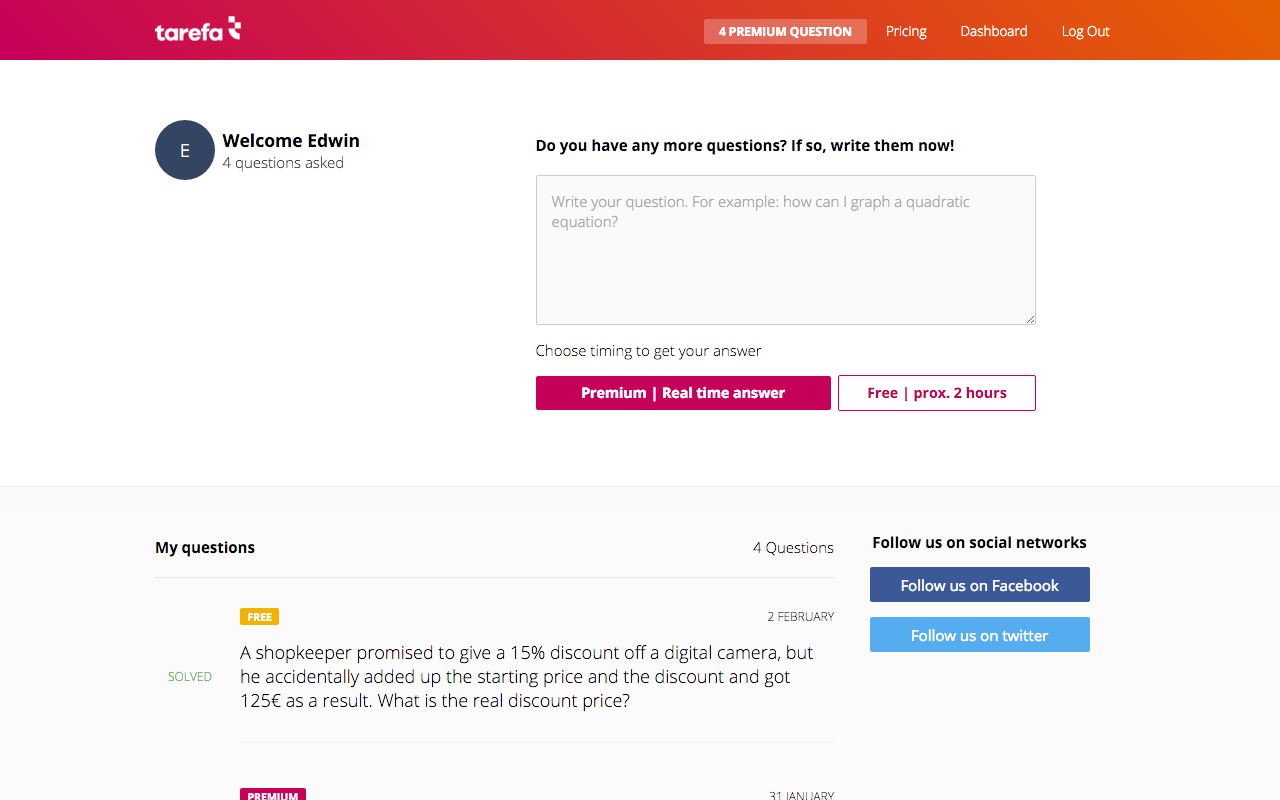1280x800 pixels.
Task: Focus the question text area
Action: (x=785, y=250)
